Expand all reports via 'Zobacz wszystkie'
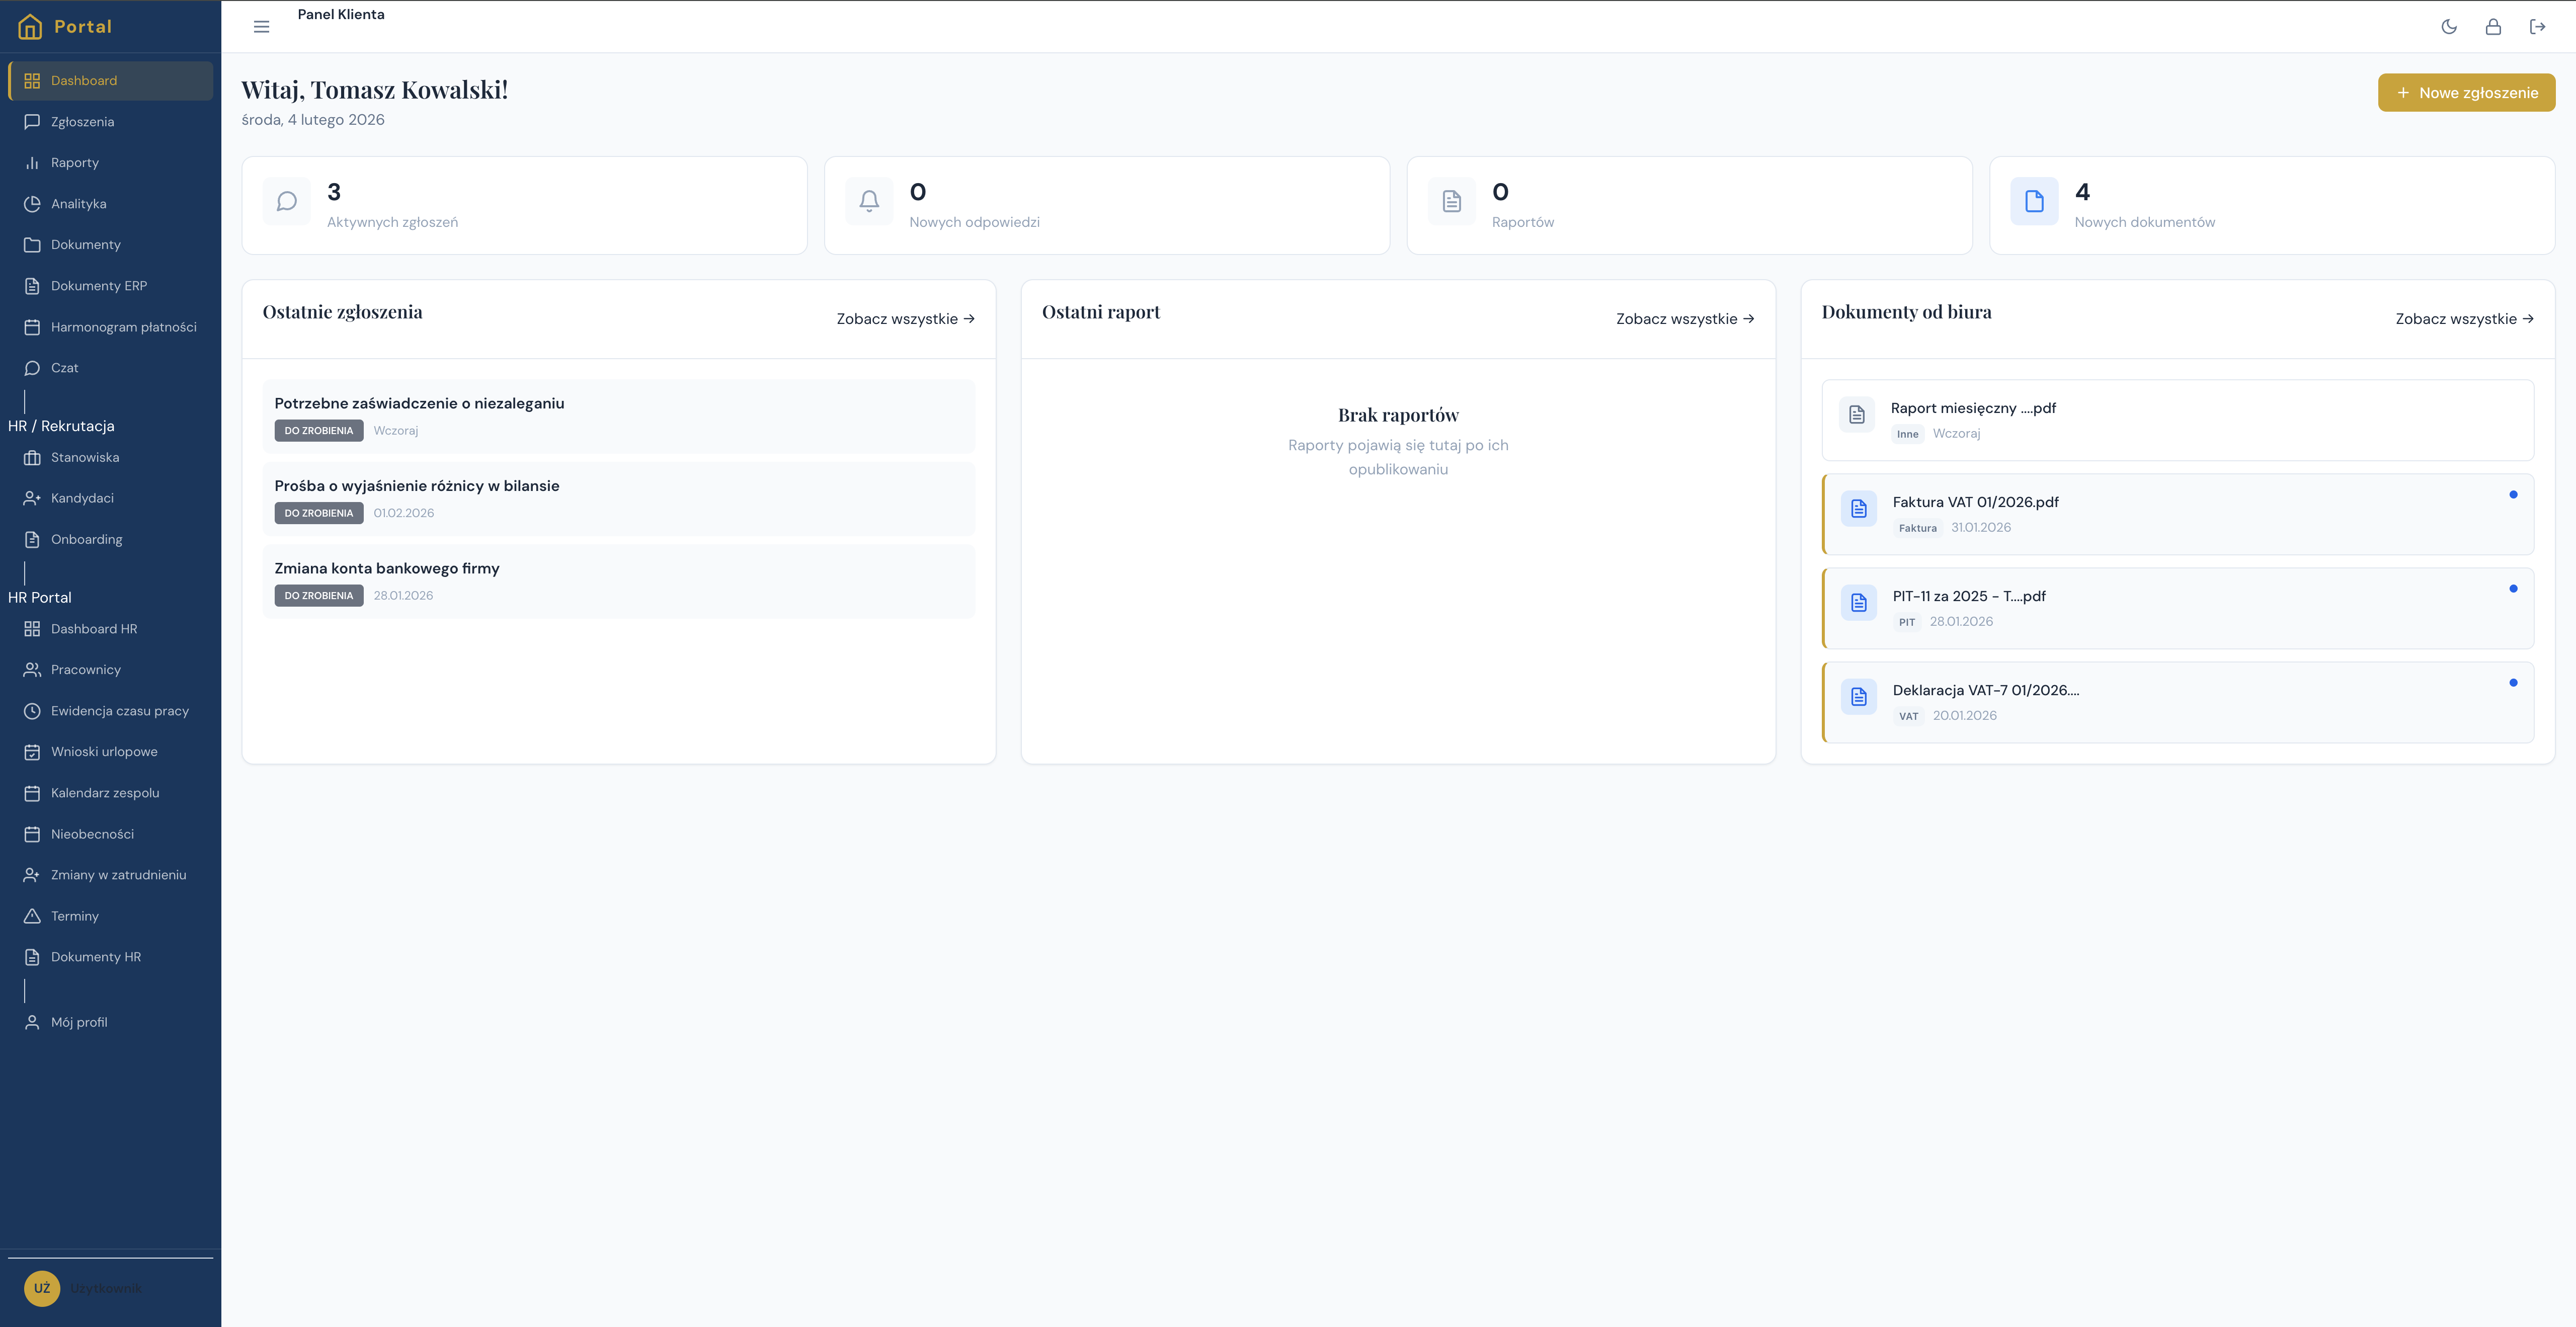This screenshot has height=1327, width=2576. coord(1683,318)
